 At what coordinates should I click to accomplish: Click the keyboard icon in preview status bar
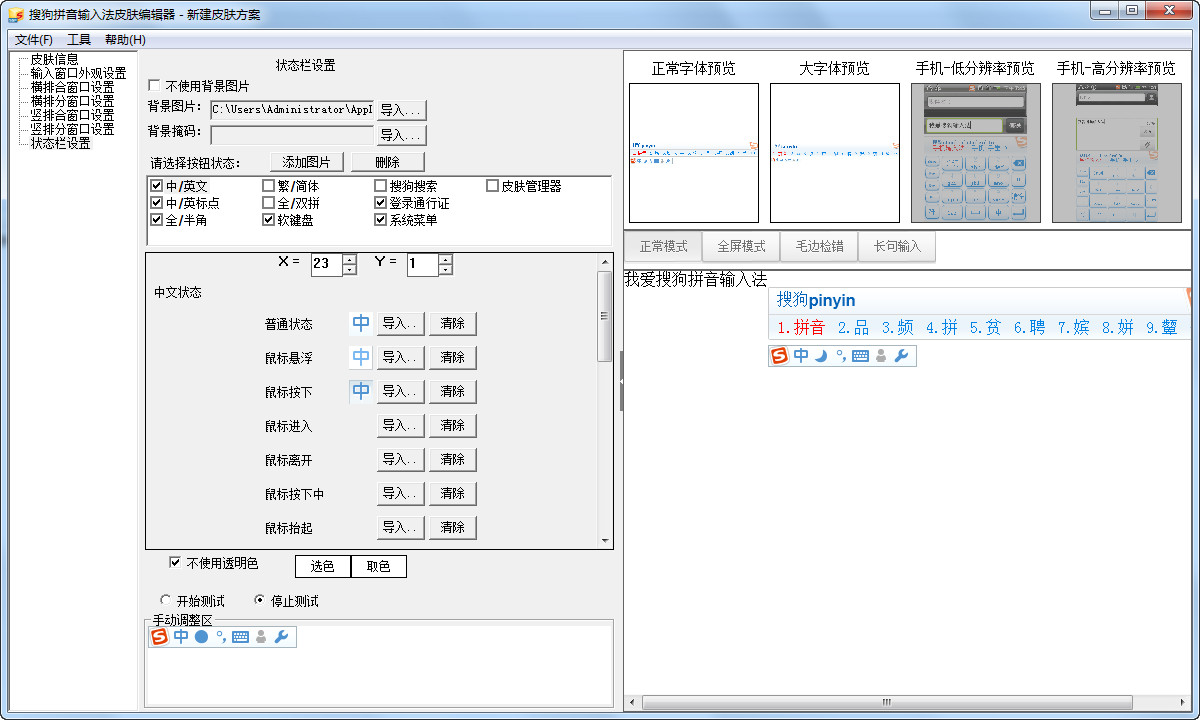[x=860, y=356]
